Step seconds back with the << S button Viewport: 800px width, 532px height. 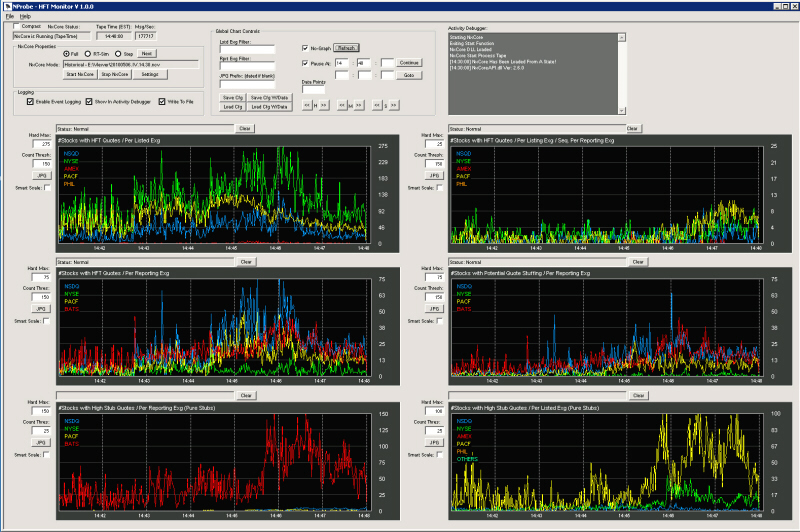tap(377, 105)
